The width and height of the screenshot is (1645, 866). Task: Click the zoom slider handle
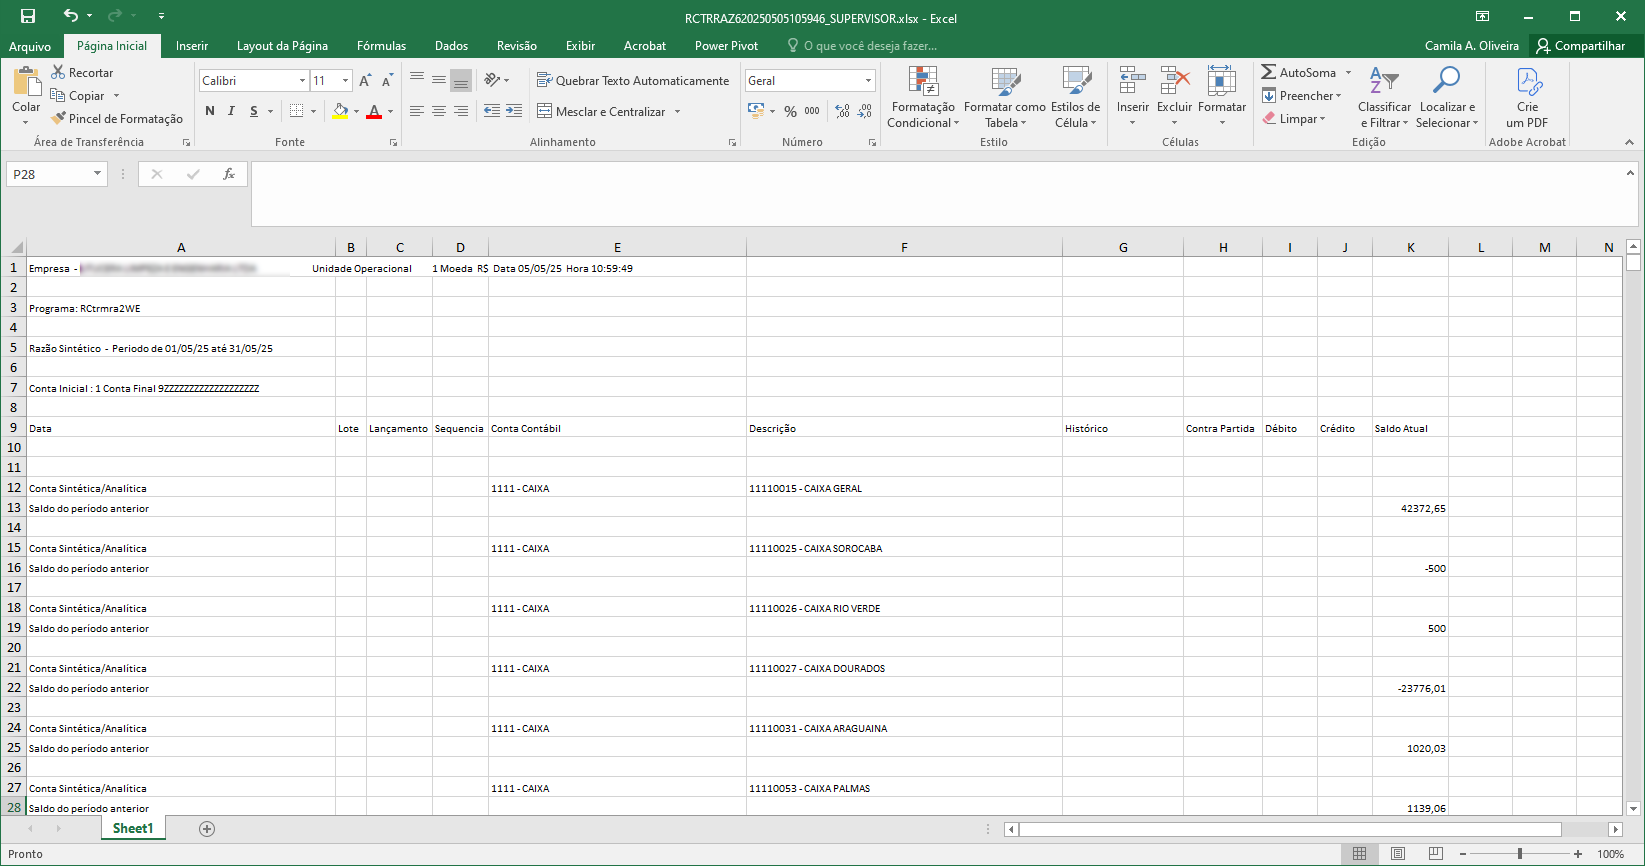click(x=1520, y=854)
